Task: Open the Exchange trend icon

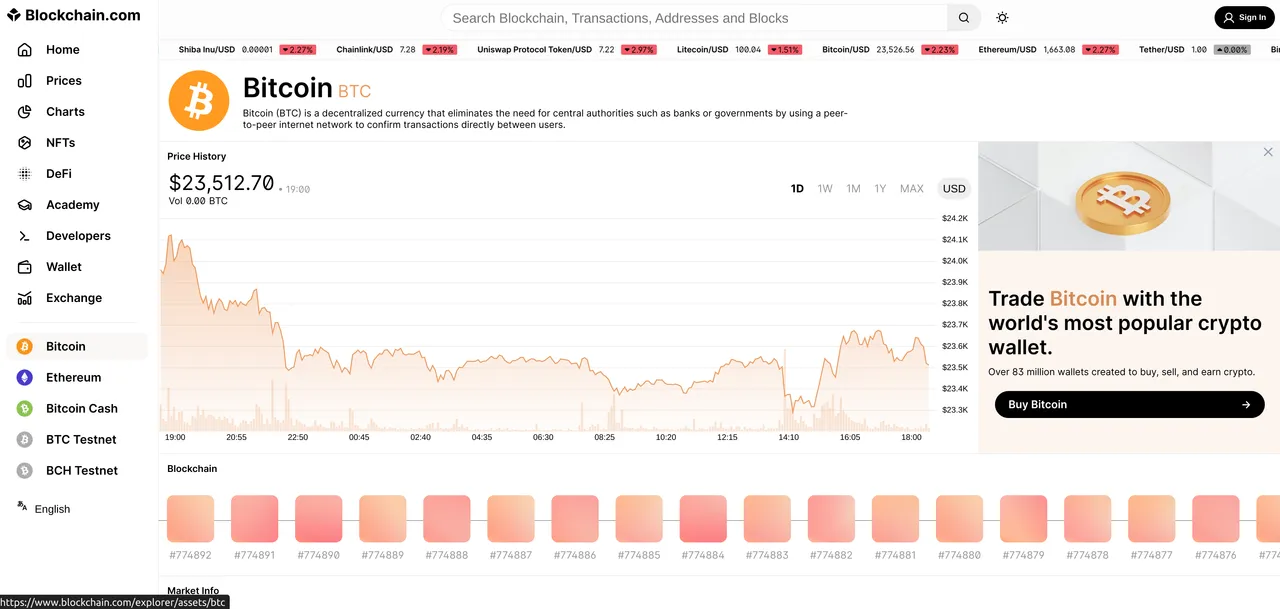Action: (x=25, y=298)
